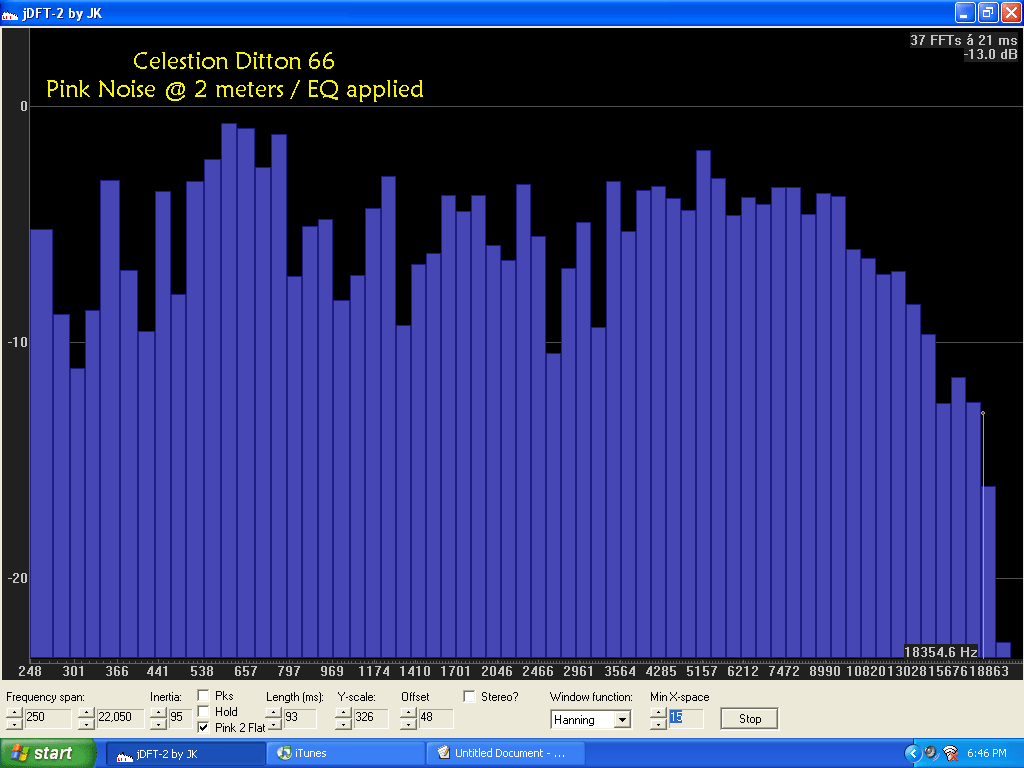Click the Offset field showing 48
The height and width of the screenshot is (768, 1024).
coord(435,718)
